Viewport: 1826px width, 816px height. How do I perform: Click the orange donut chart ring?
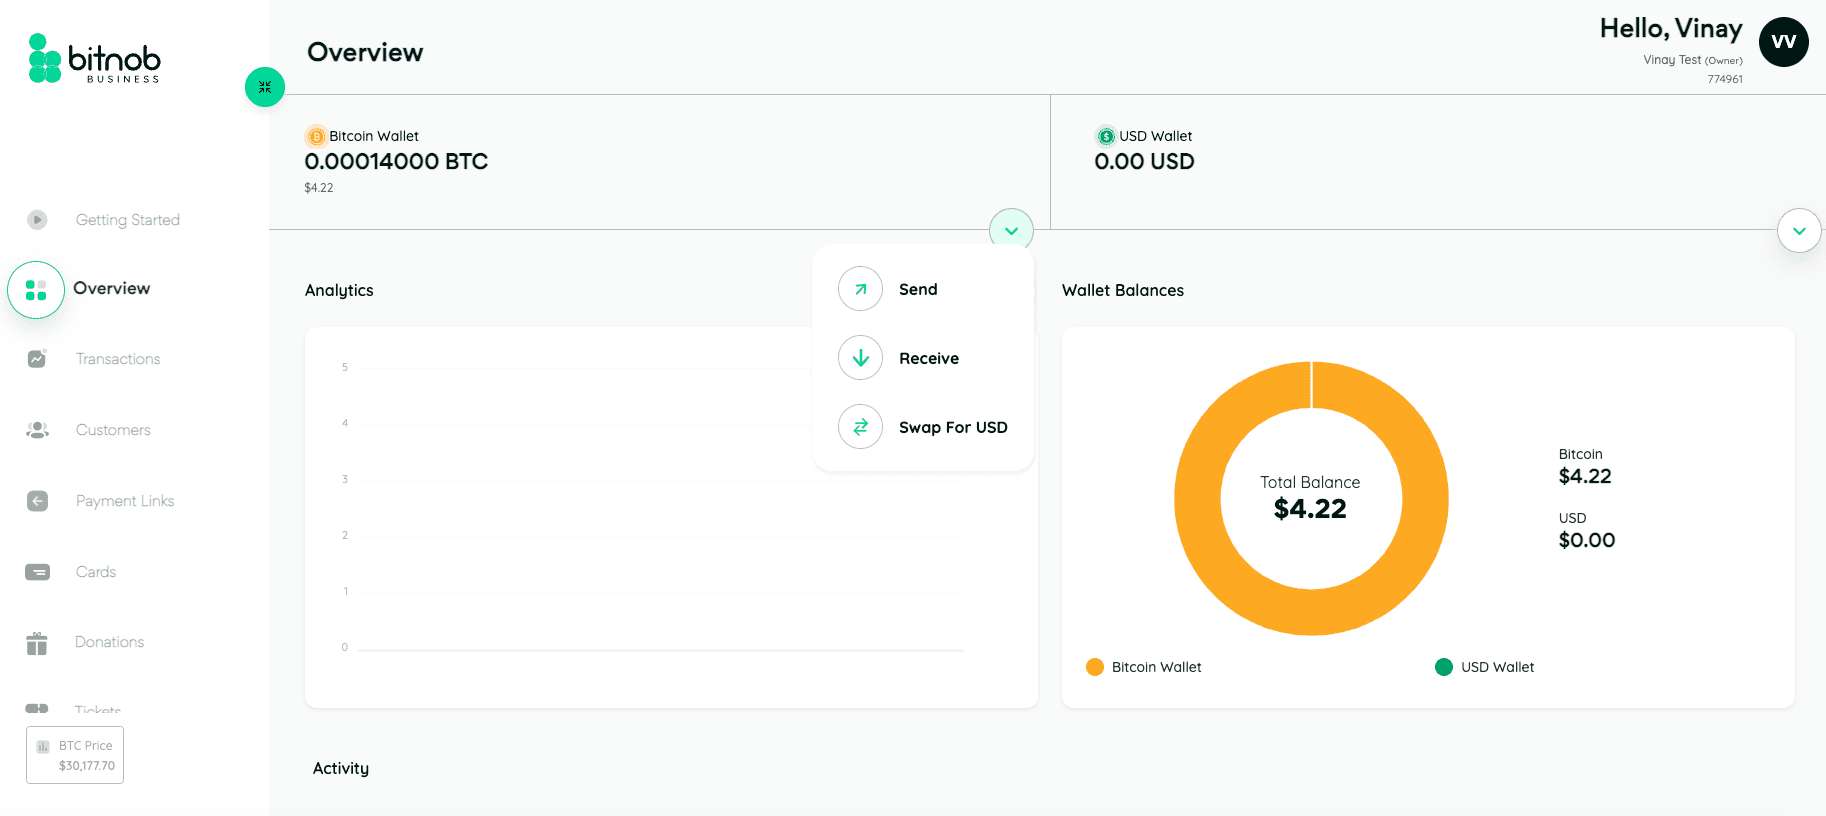(x=1197, y=498)
